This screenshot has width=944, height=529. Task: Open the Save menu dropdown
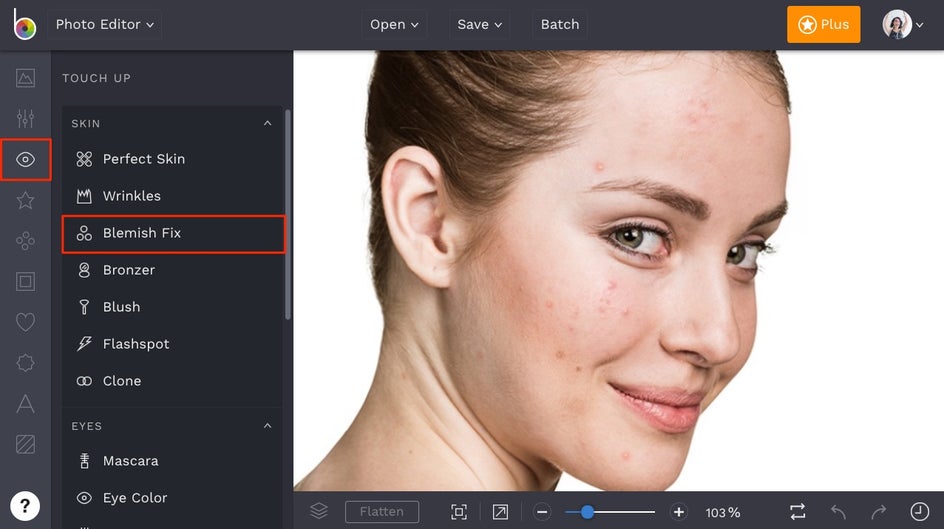(479, 25)
